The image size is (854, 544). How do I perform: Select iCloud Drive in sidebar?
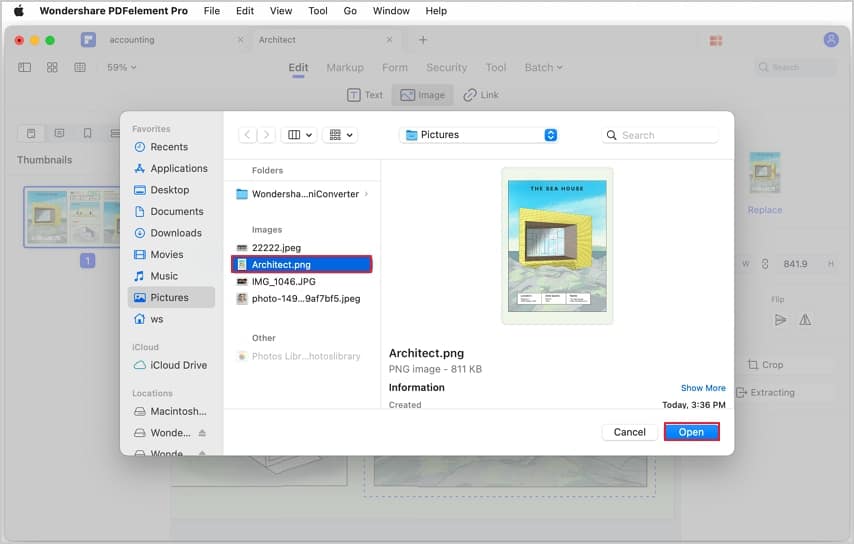(170, 365)
